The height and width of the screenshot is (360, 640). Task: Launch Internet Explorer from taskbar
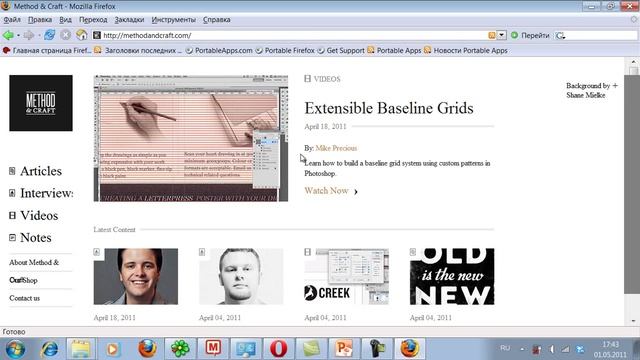pyautogui.click(x=49, y=349)
